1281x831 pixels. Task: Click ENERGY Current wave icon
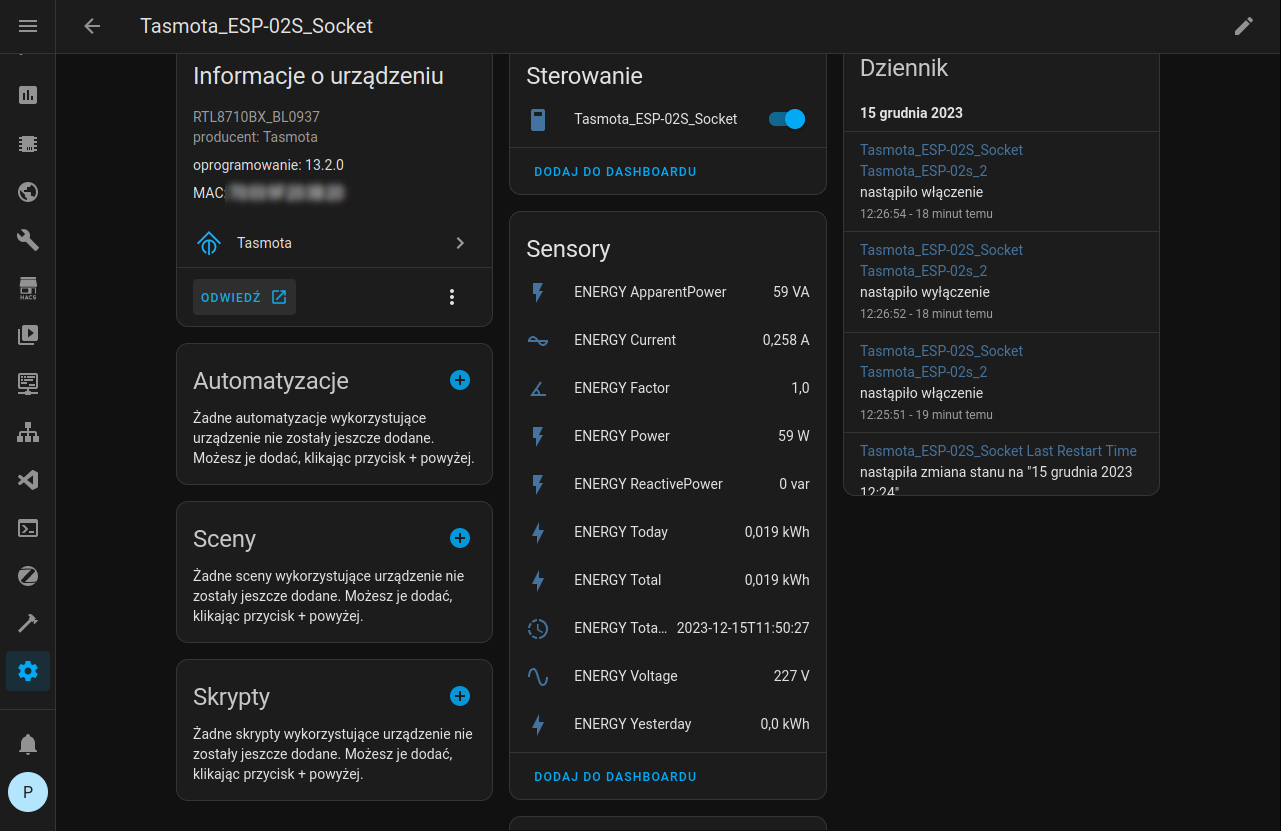coord(538,341)
